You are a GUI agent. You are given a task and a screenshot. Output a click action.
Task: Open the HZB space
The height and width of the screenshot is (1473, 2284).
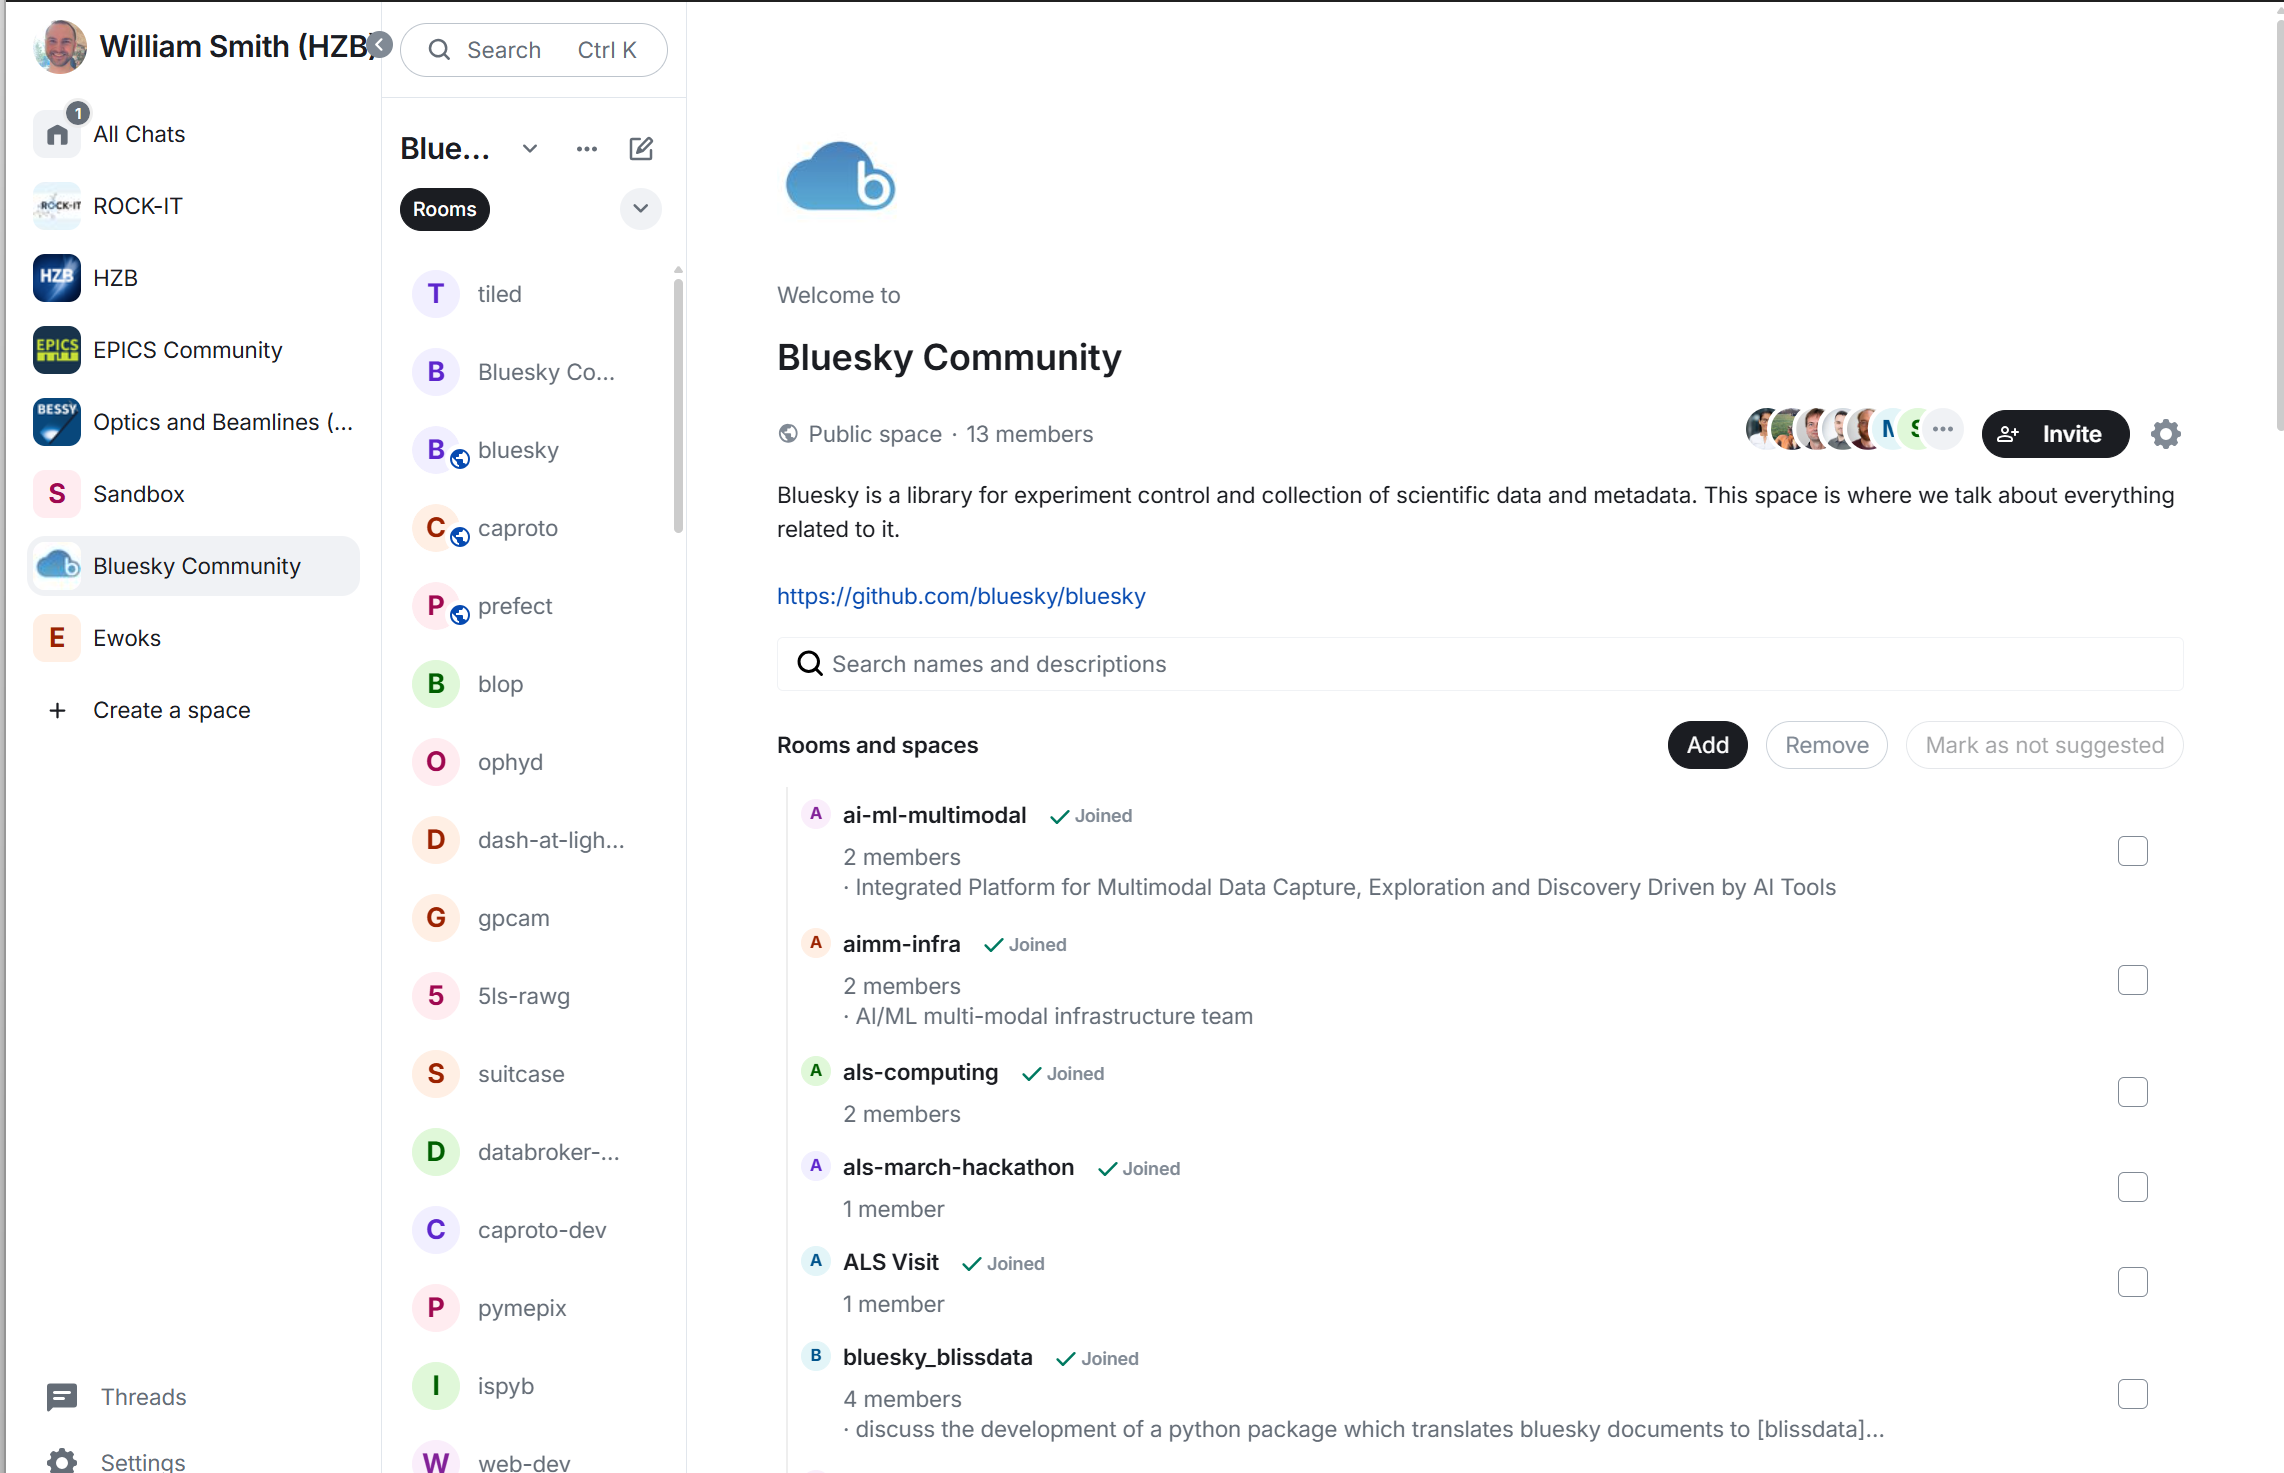[195, 278]
